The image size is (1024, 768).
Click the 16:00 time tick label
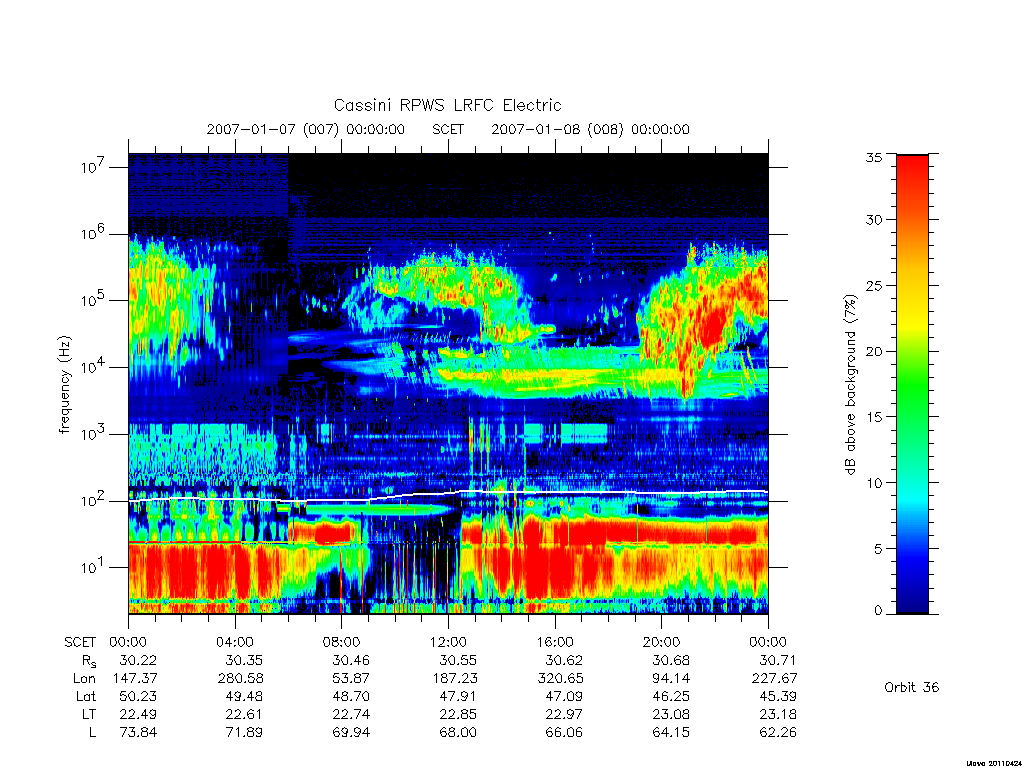click(x=555, y=642)
